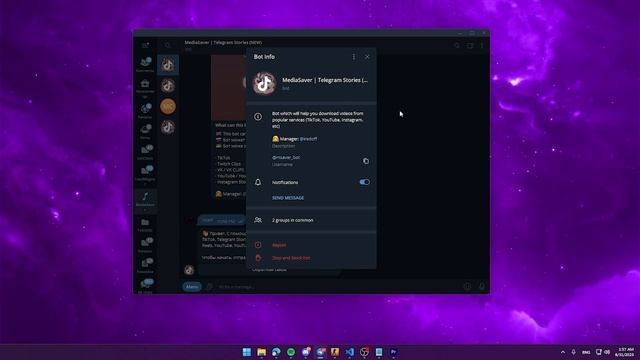This screenshot has width=640, height=360.
Task: Click the search icon above chat list
Action: point(168,45)
